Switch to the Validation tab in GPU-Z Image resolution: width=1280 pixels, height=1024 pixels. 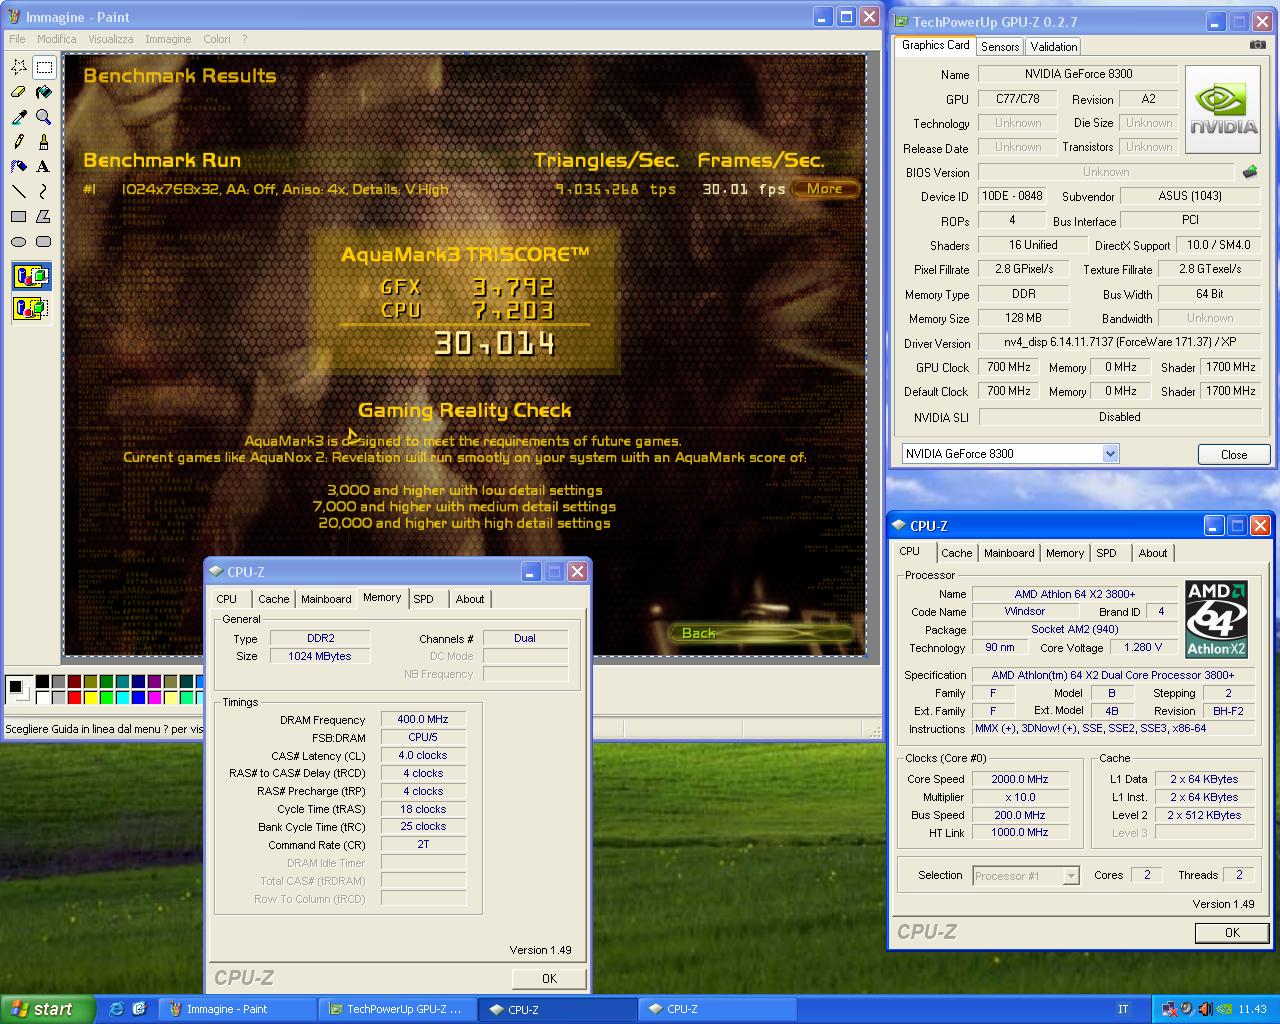point(1053,47)
